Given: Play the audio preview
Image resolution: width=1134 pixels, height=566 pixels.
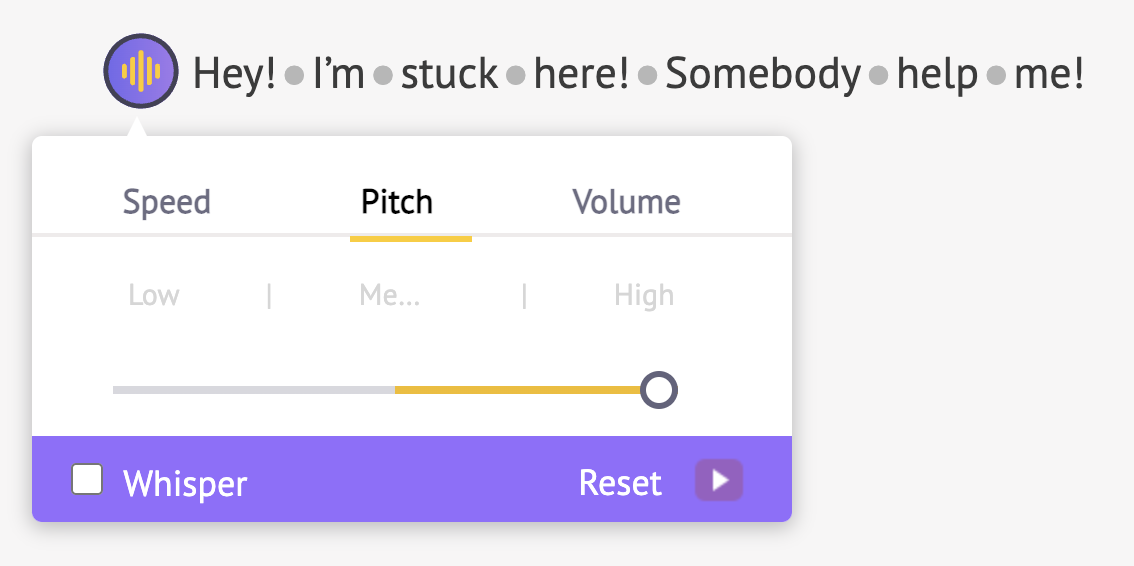Looking at the screenshot, I should 719,481.
